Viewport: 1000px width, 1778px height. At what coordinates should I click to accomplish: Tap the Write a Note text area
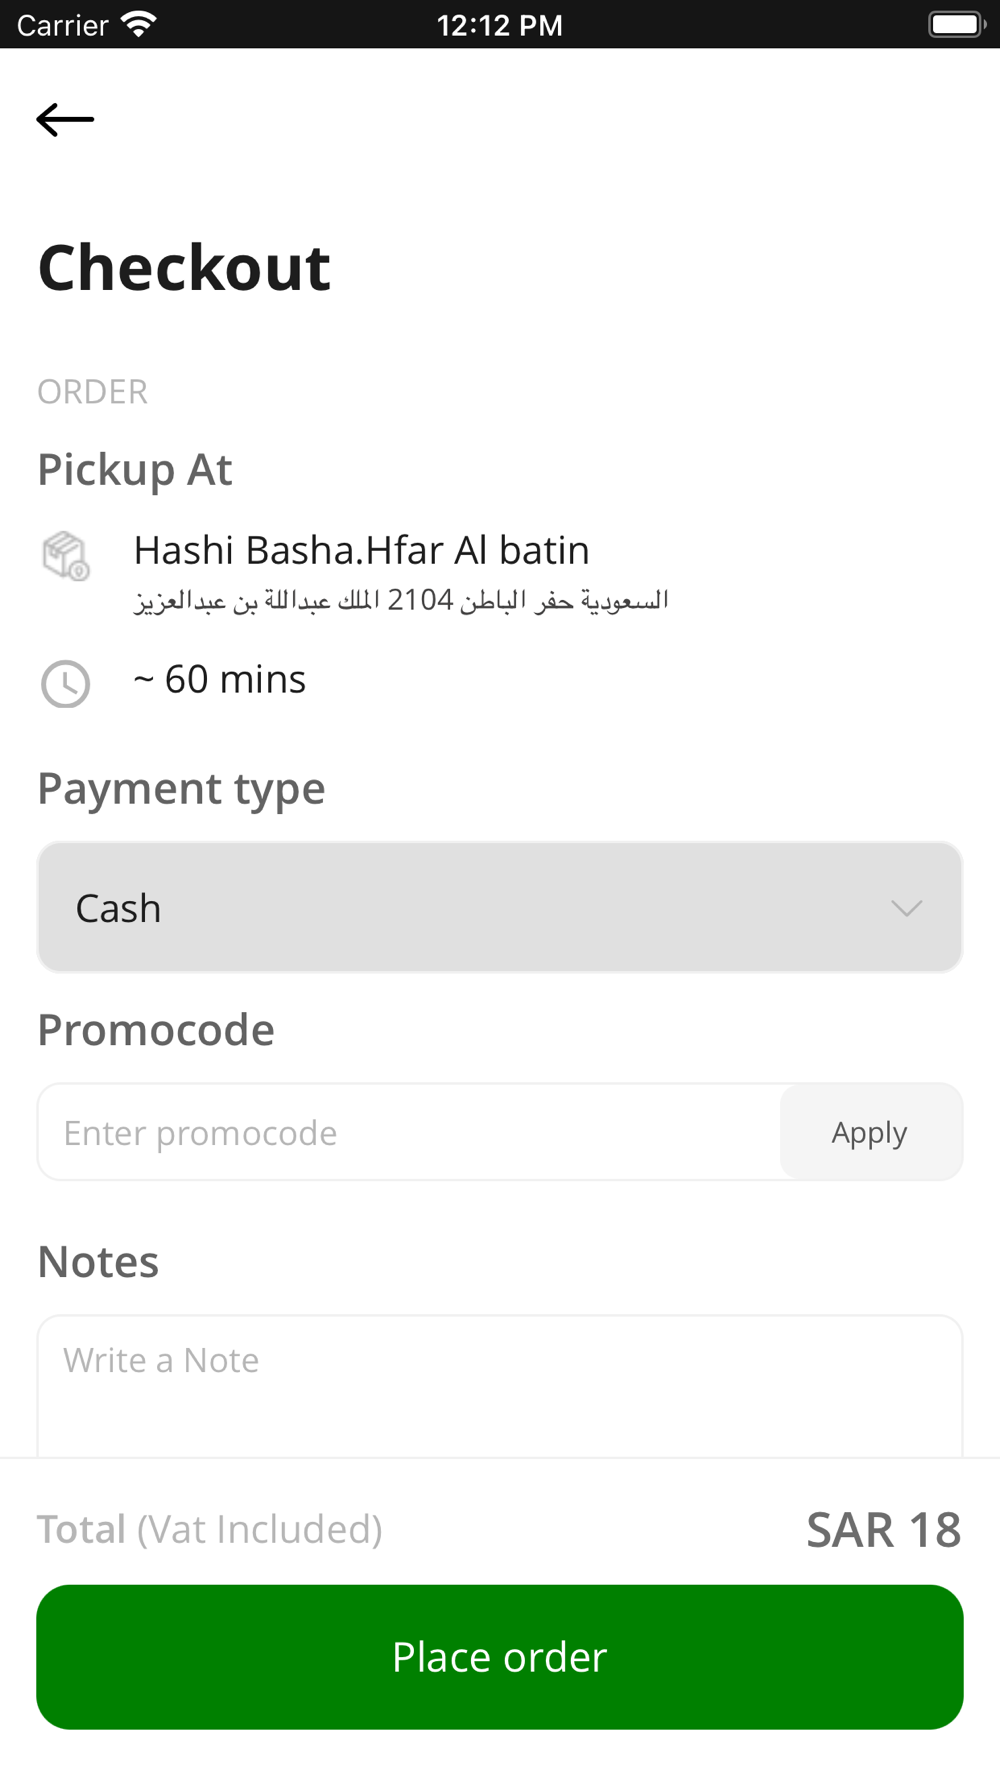point(500,1386)
